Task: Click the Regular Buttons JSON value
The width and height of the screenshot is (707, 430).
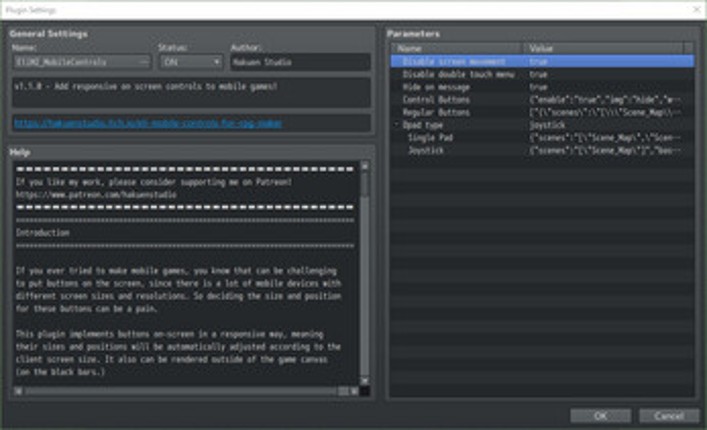Action: click(605, 112)
